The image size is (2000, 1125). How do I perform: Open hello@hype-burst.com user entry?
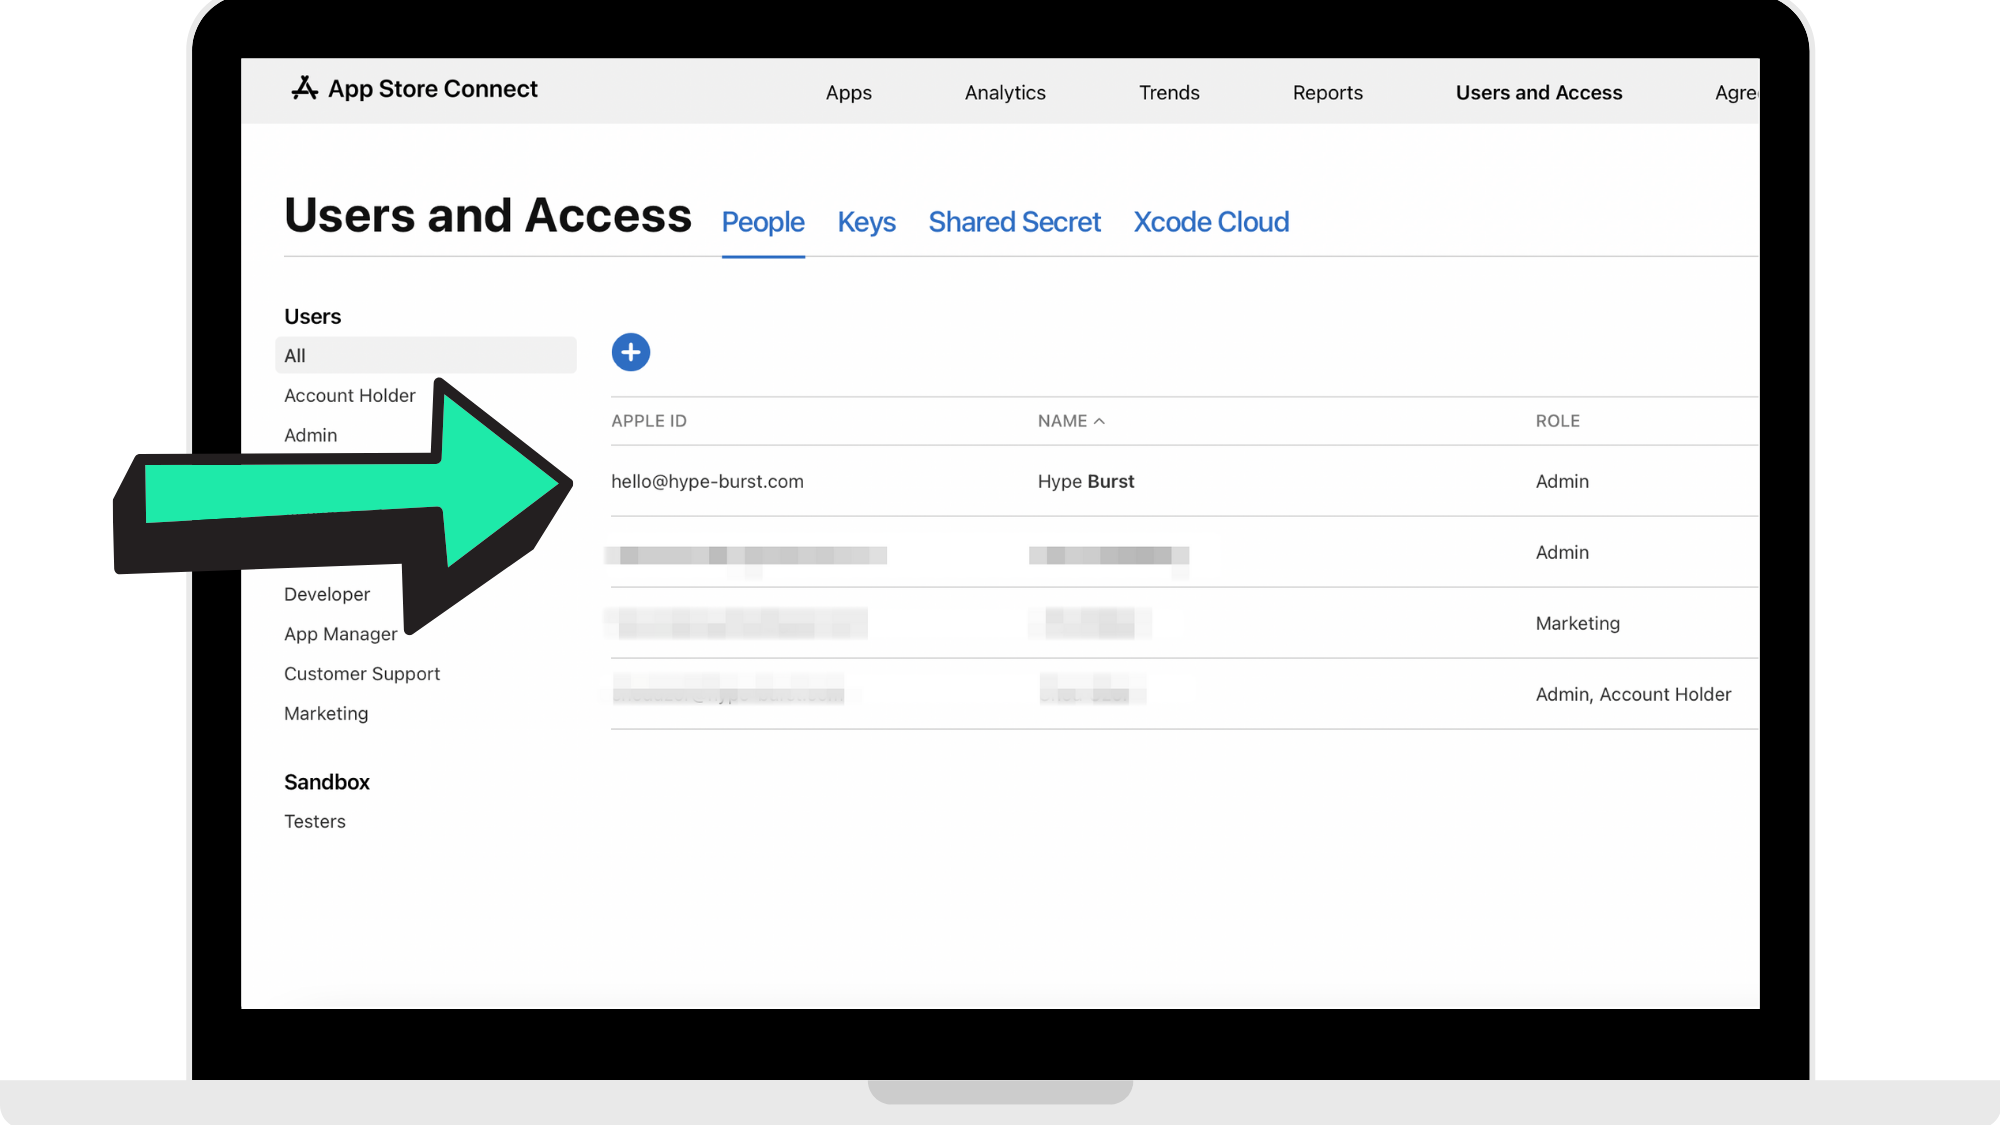707,481
